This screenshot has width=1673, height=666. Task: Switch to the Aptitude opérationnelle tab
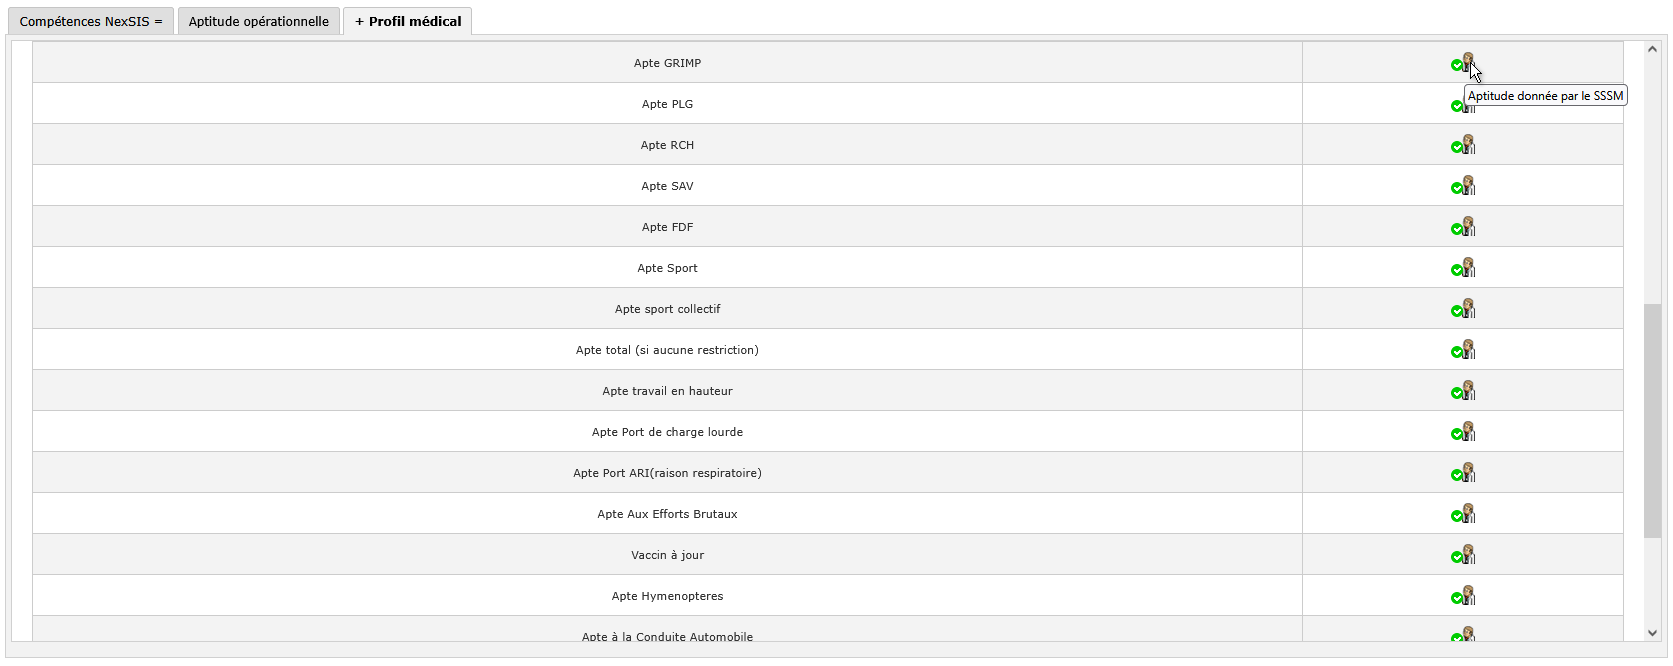(259, 21)
